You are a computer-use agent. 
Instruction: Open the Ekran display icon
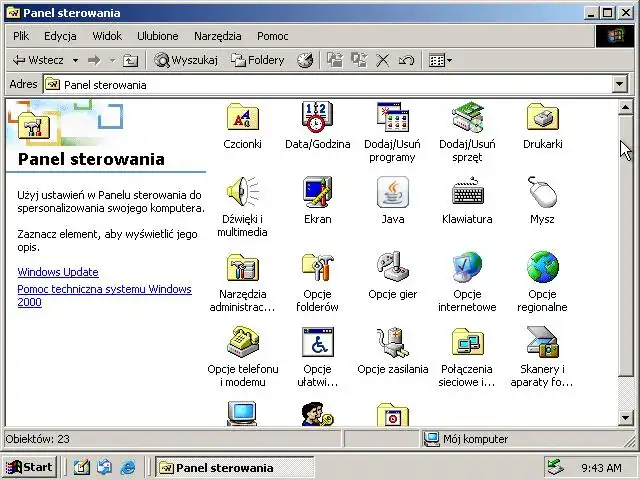pyautogui.click(x=317, y=192)
